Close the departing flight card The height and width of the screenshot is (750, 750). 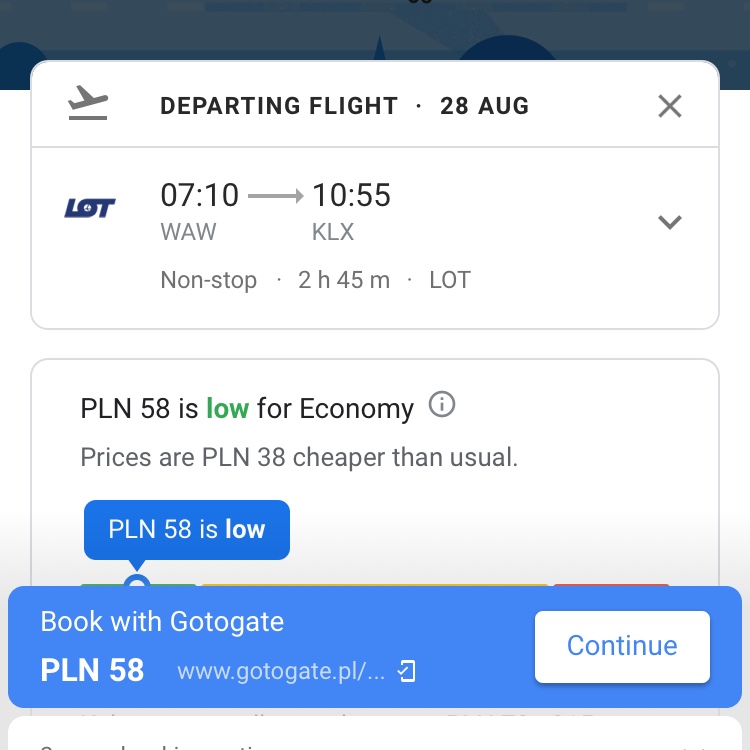tap(670, 106)
